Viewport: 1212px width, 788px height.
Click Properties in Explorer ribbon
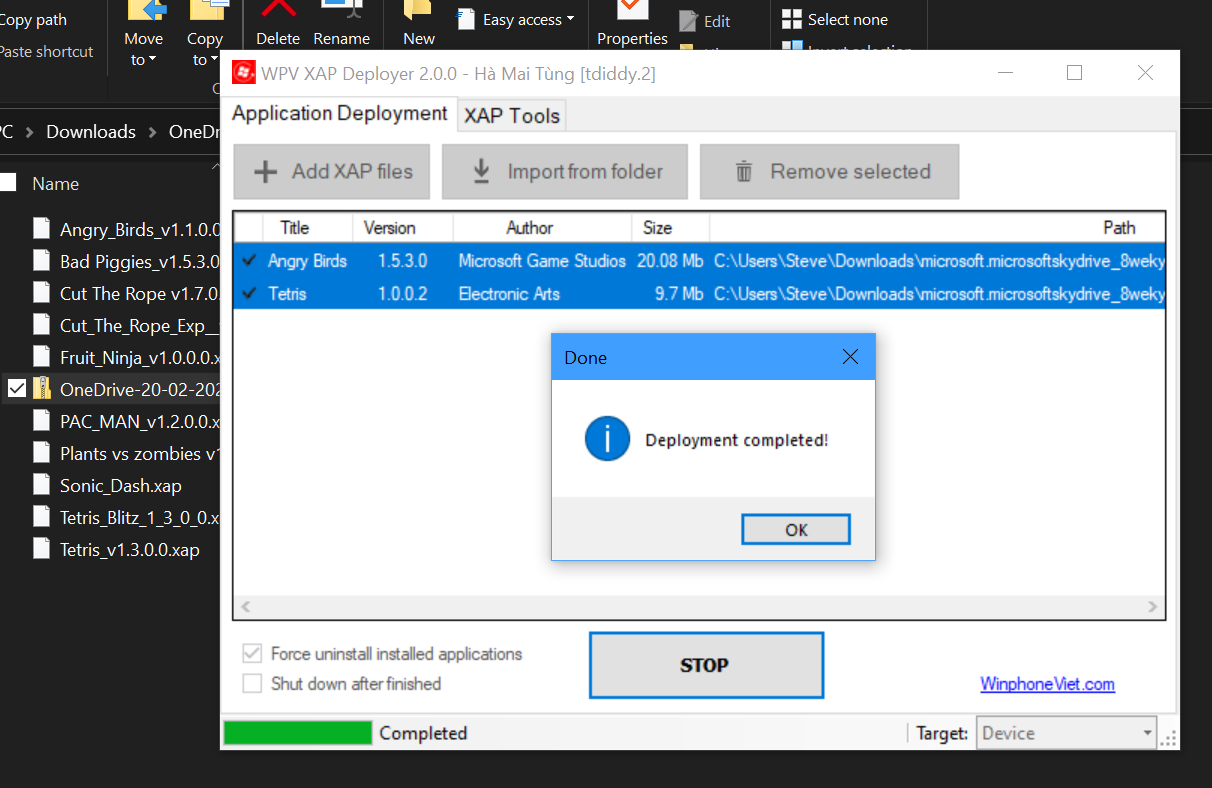632,24
